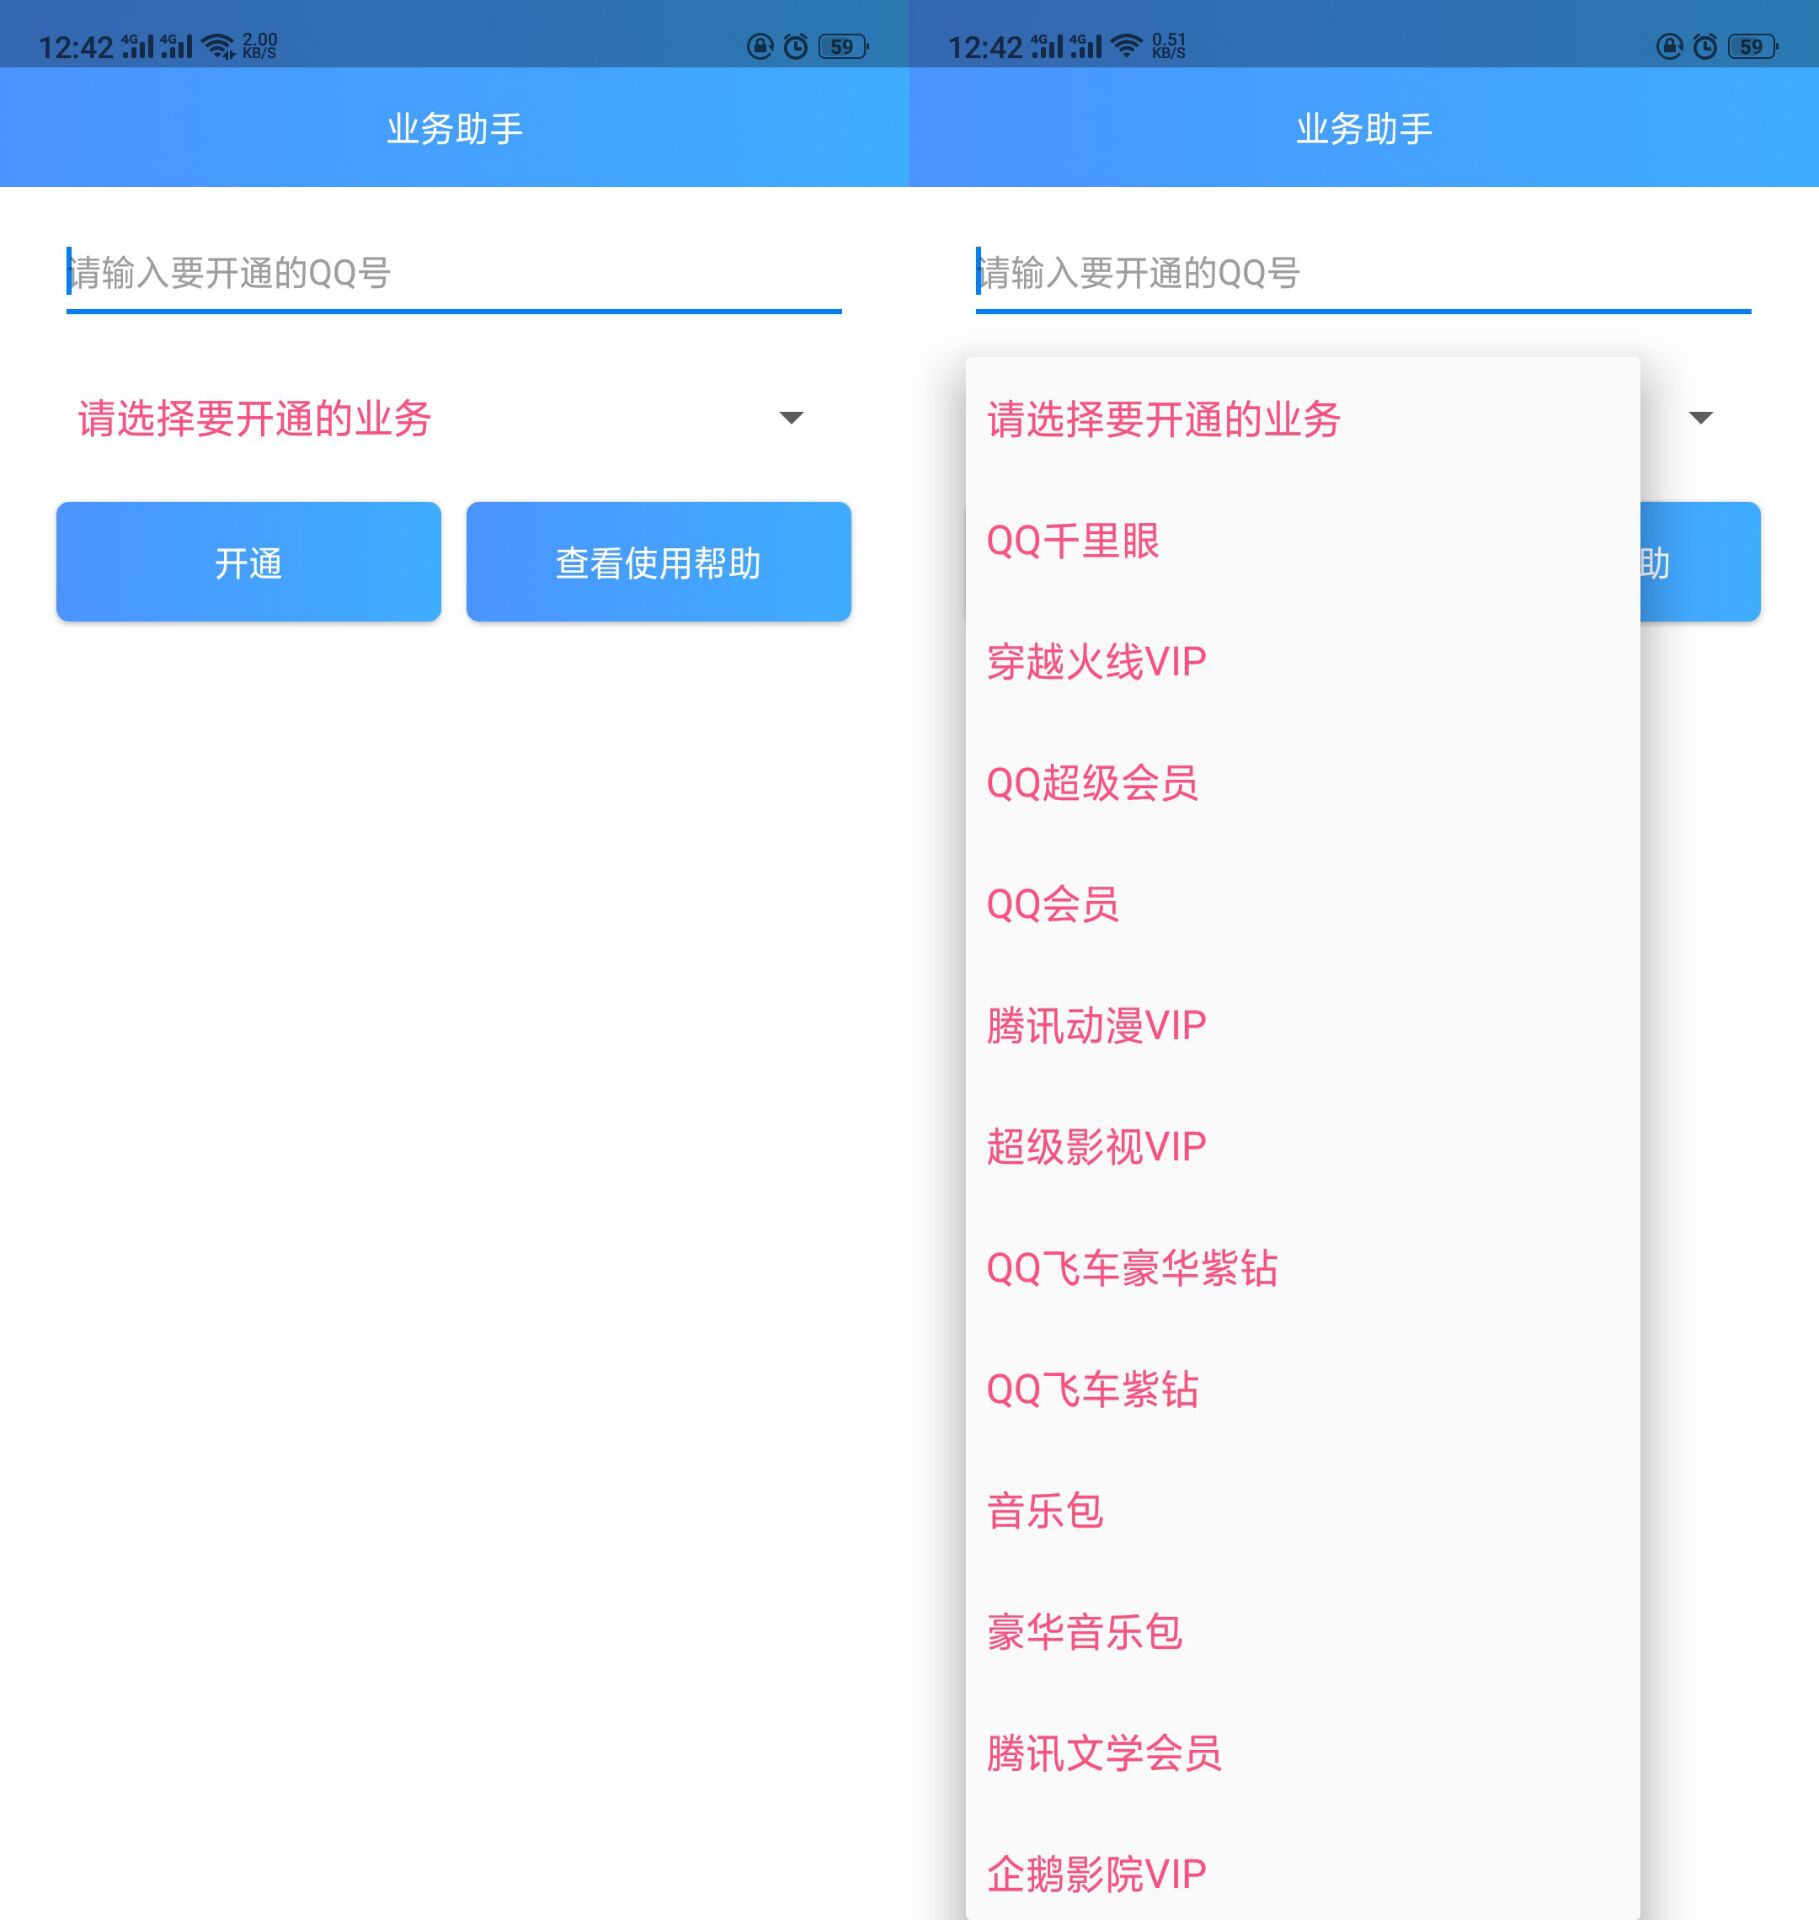Focus the QQ number input on left screen
The width and height of the screenshot is (1819, 1920).
coord(453,273)
